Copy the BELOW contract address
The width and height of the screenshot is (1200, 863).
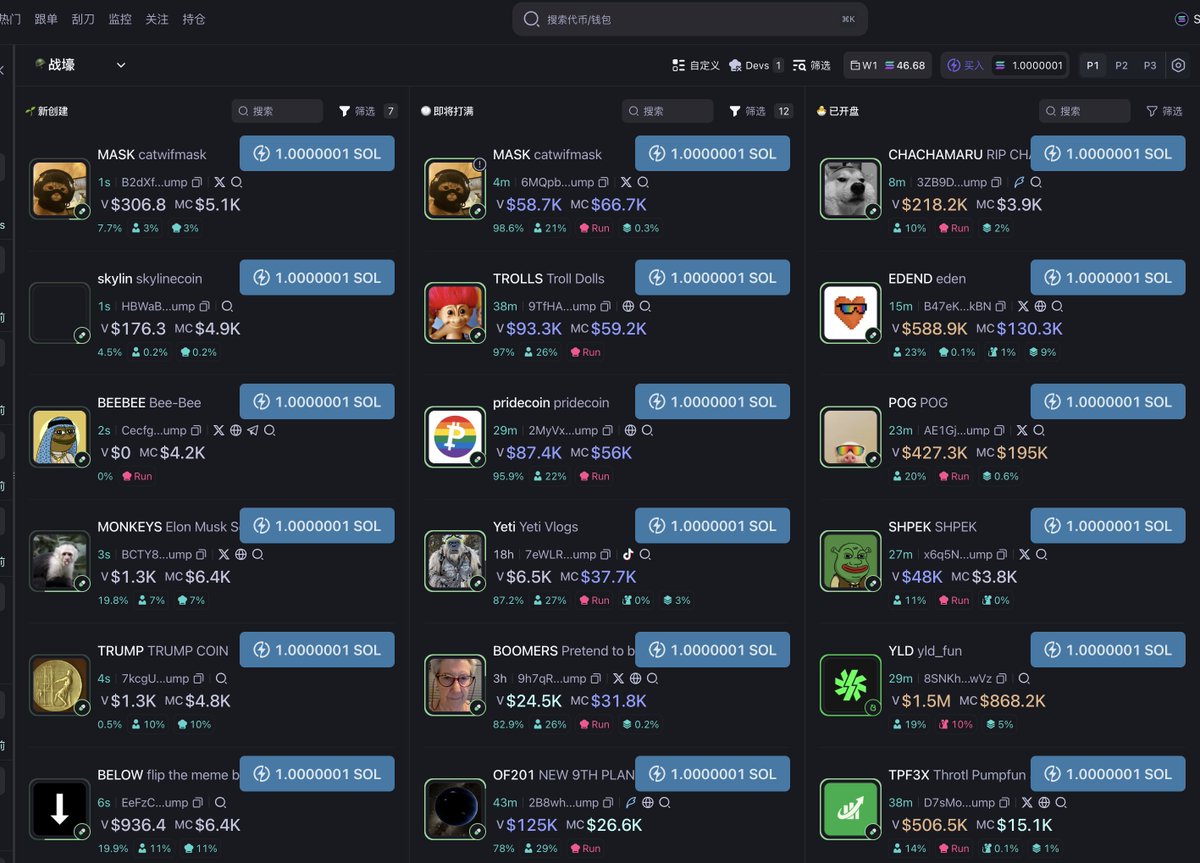[199, 802]
